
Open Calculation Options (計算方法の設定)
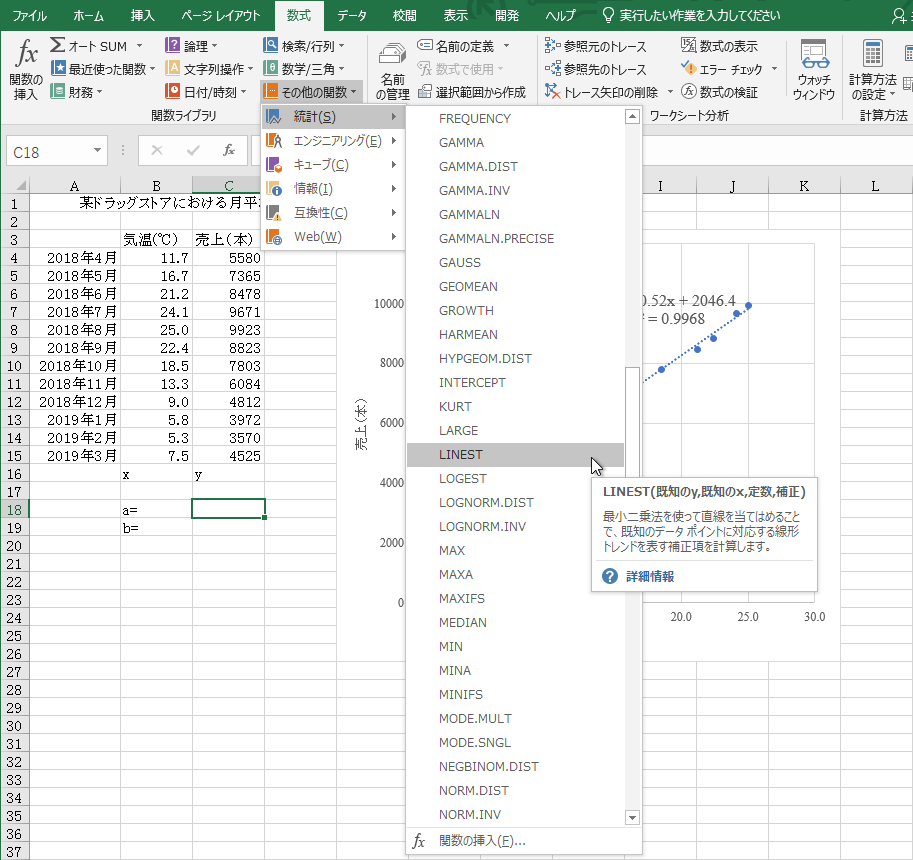[872, 70]
